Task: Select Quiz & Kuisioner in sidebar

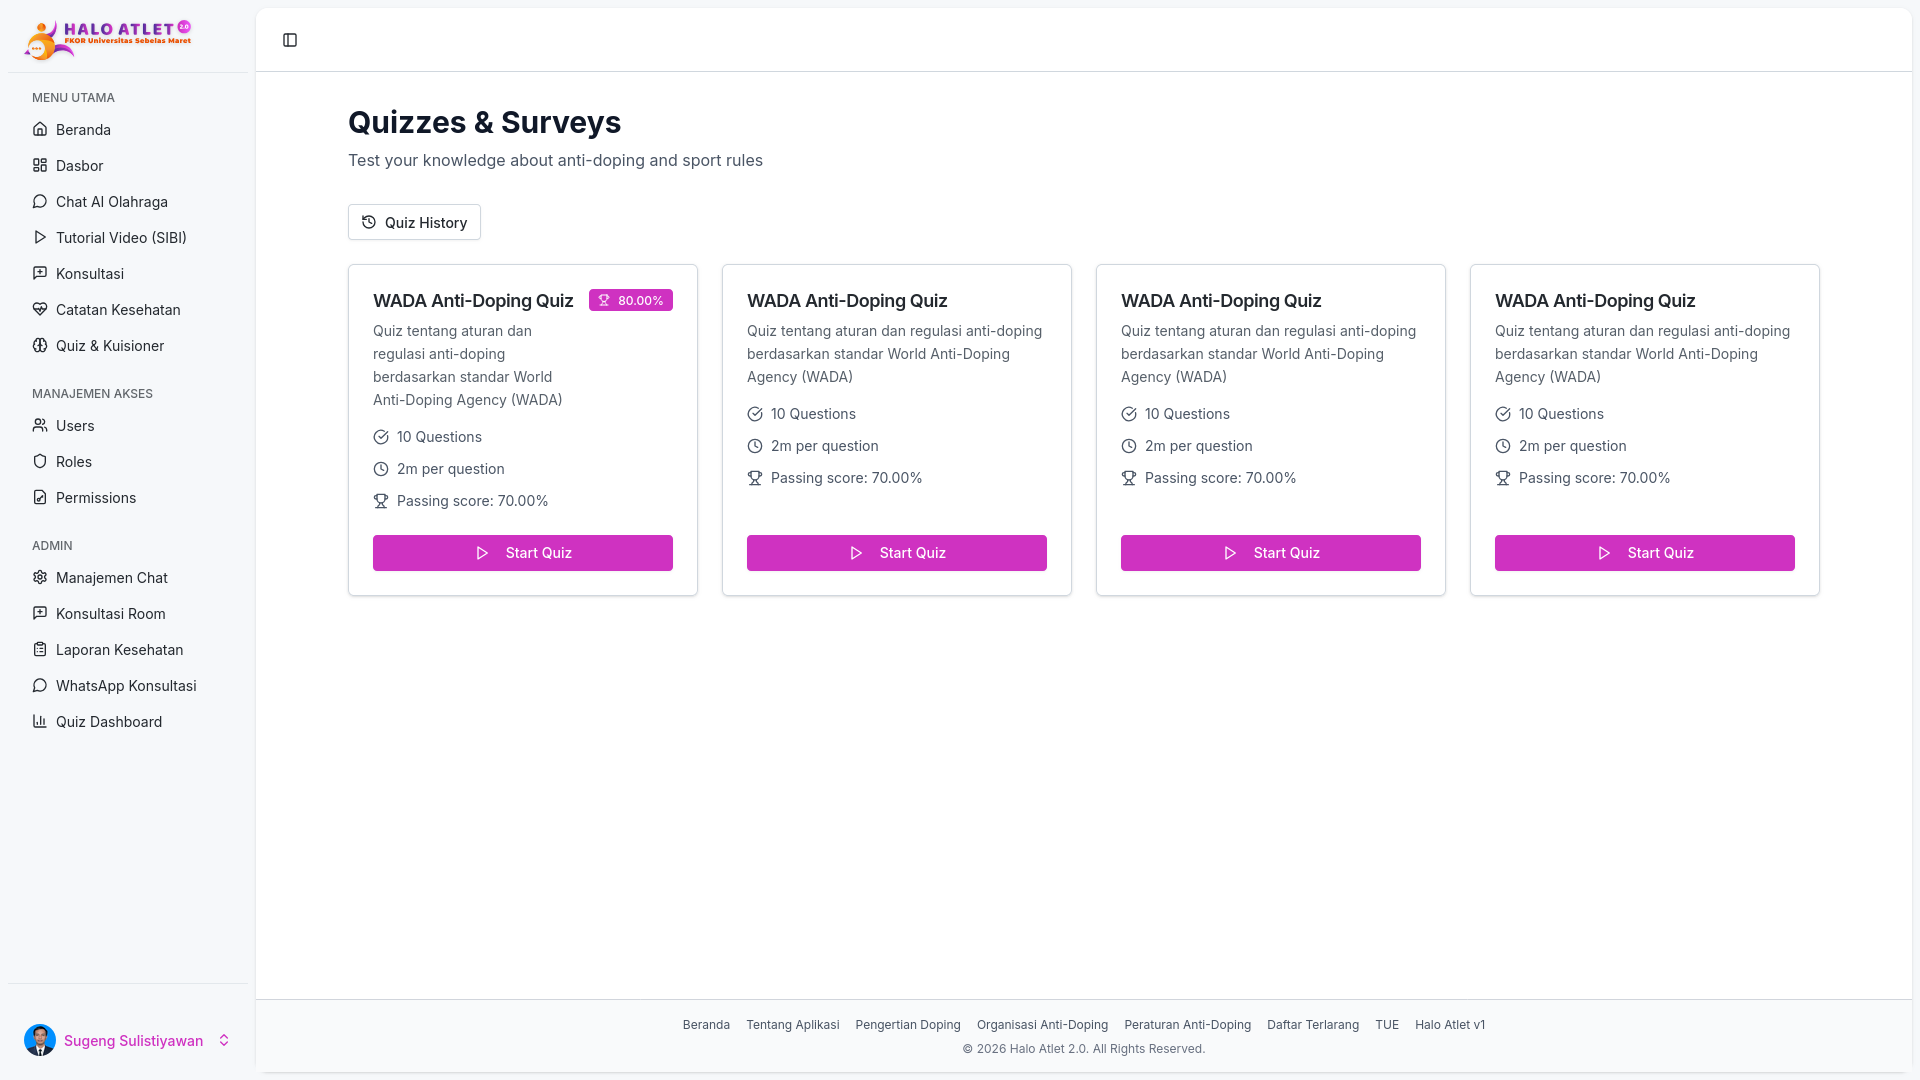Action: pos(128,345)
